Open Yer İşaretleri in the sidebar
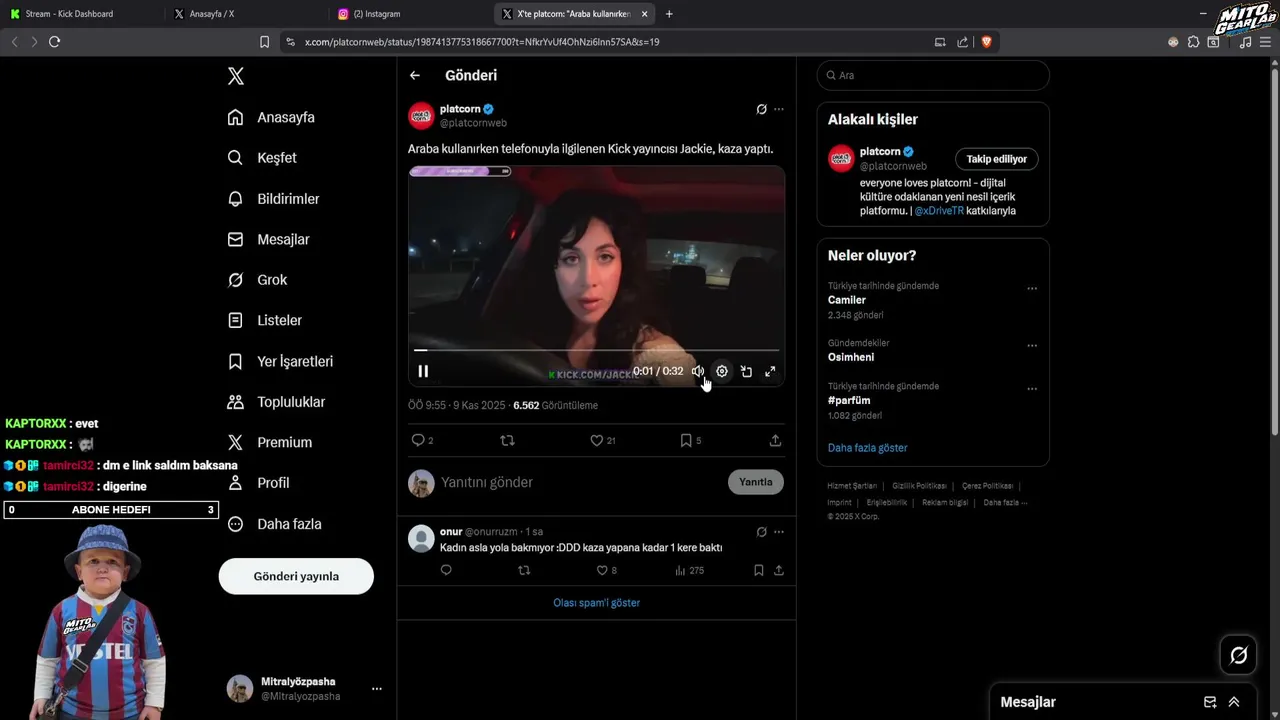 (x=280, y=361)
